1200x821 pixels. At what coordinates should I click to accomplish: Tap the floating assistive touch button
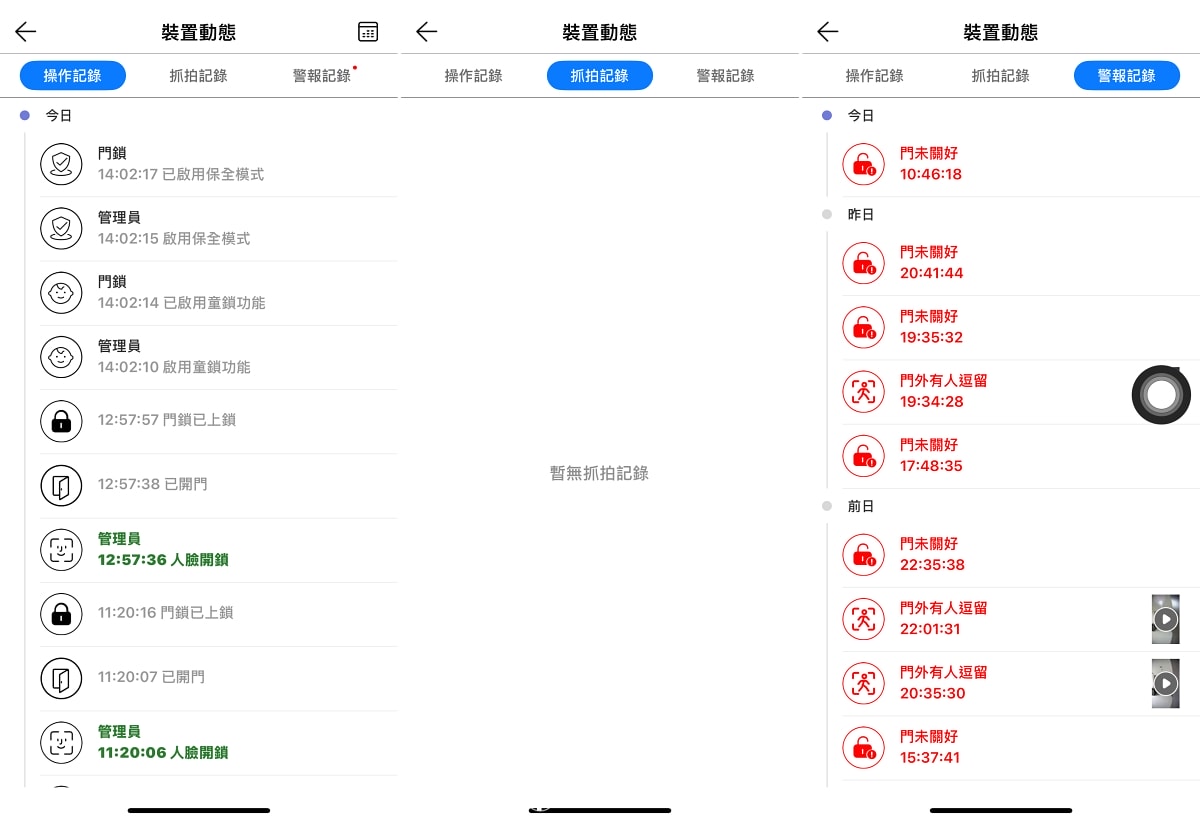pyautogui.click(x=1161, y=395)
